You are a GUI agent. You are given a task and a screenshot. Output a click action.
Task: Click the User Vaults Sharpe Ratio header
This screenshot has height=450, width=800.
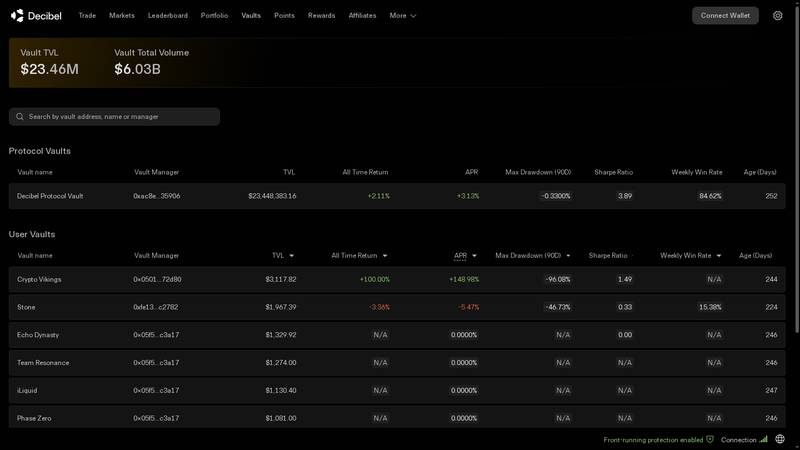point(608,256)
